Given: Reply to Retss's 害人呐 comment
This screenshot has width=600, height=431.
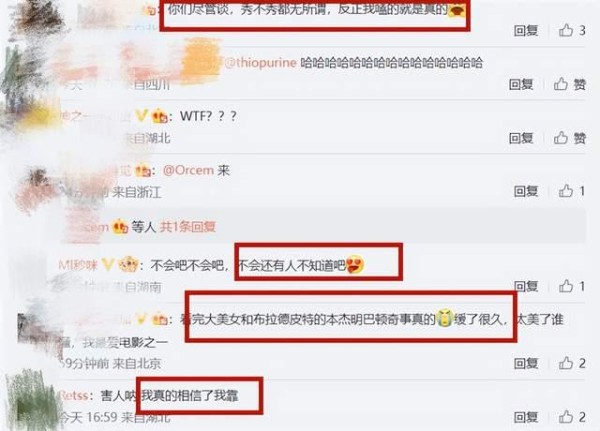Looking at the screenshot, I should pos(526,417).
